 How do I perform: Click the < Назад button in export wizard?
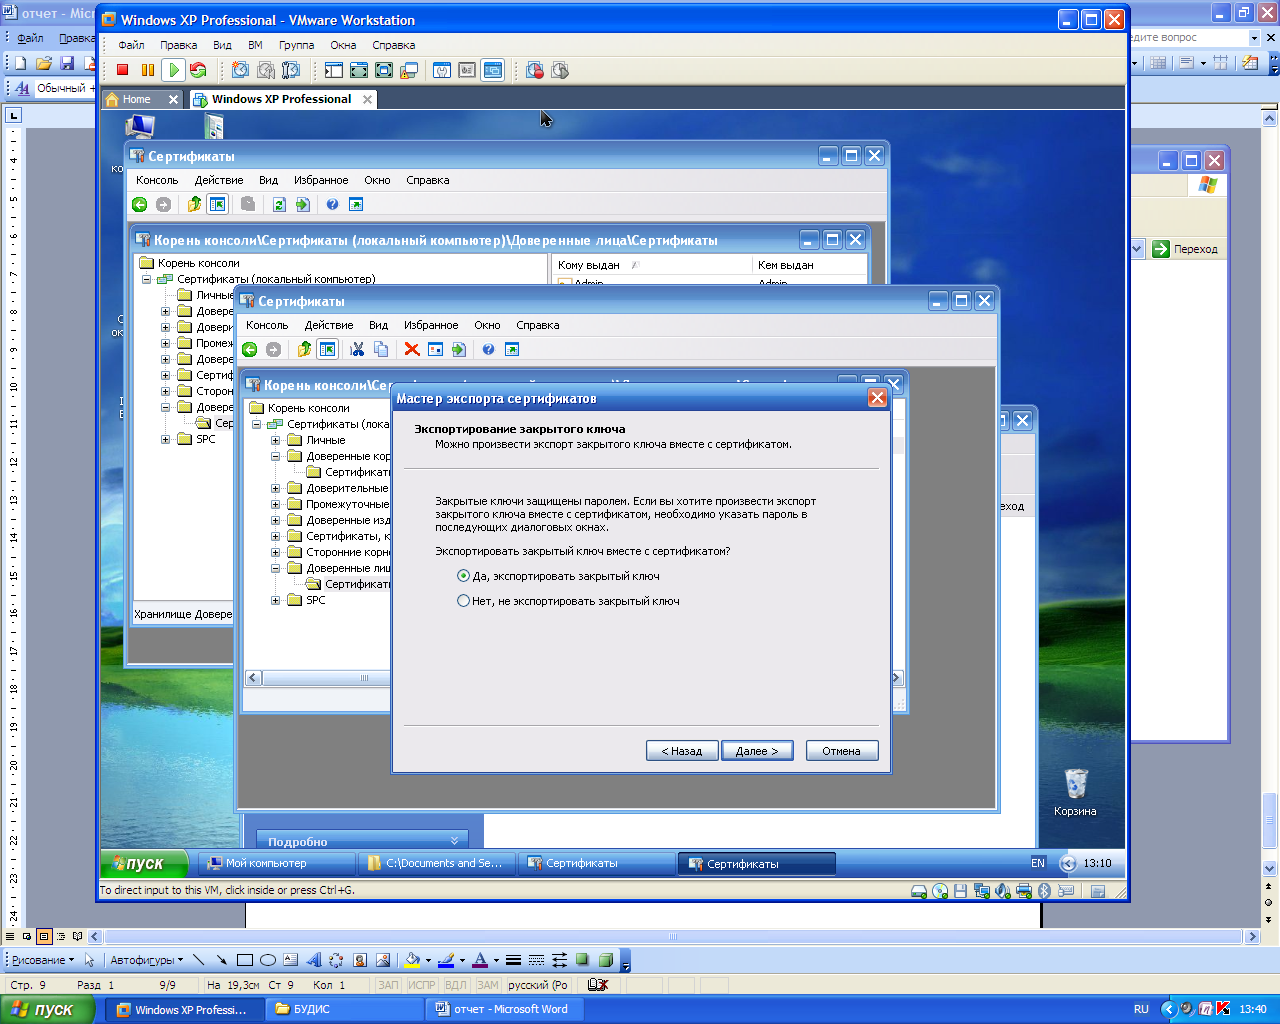tap(682, 751)
